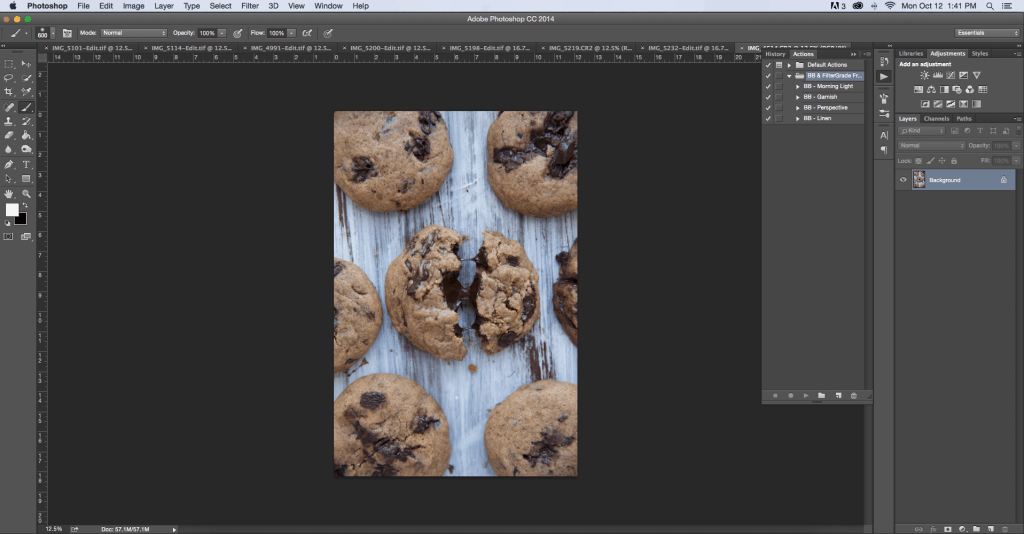The image size is (1024, 534).
Task: Choose the Lasso tool
Action: pos(9,78)
